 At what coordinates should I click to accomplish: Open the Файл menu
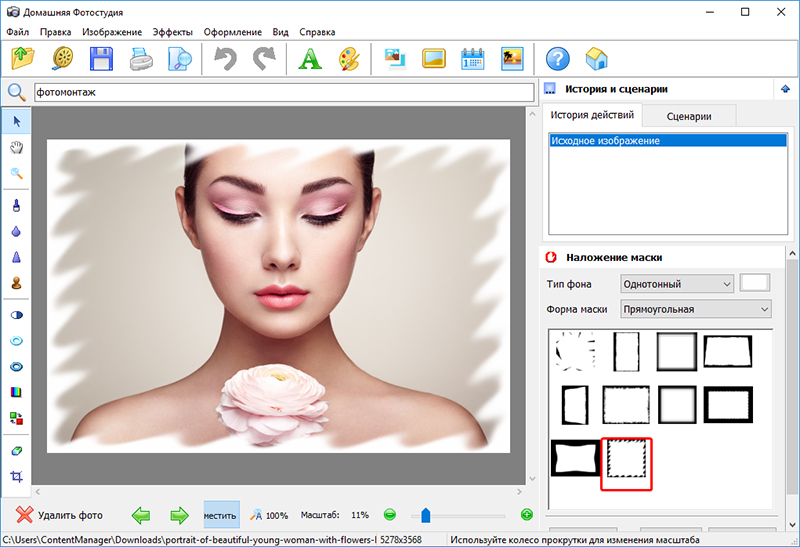coord(17,32)
